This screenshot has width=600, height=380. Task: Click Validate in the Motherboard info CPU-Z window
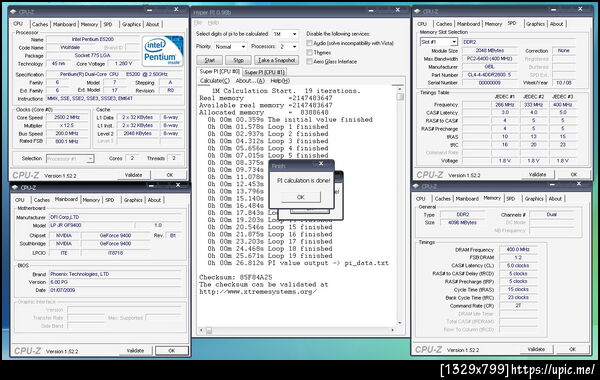[135, 351]
